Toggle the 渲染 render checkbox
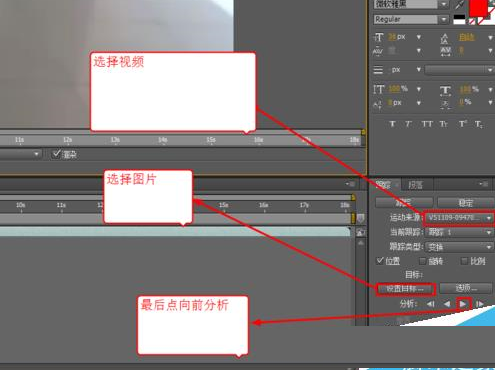The height and width of the screenshot is (370, 495). 56,154
